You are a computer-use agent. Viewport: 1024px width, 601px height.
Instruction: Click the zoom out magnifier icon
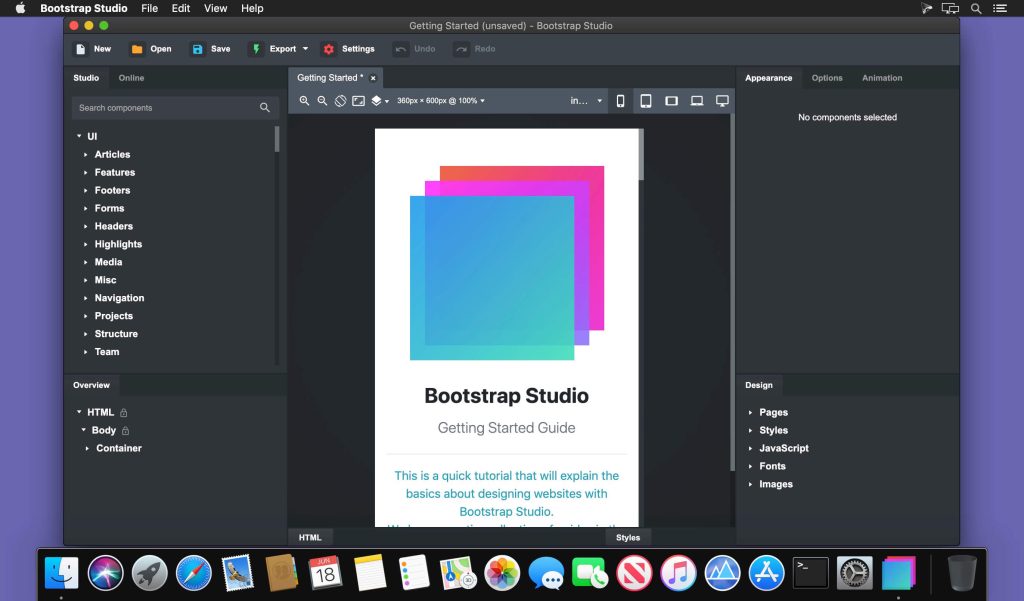(x=321, y=100)
